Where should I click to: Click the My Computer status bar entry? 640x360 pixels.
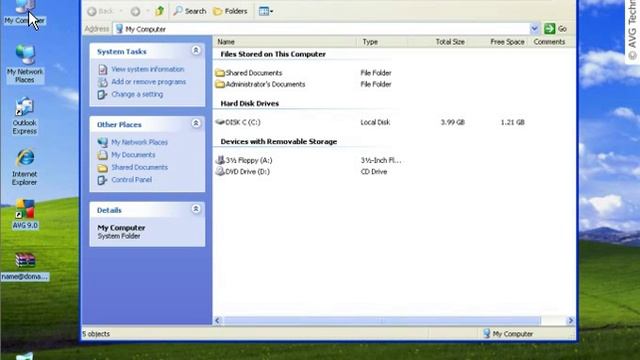pos(508,333)
